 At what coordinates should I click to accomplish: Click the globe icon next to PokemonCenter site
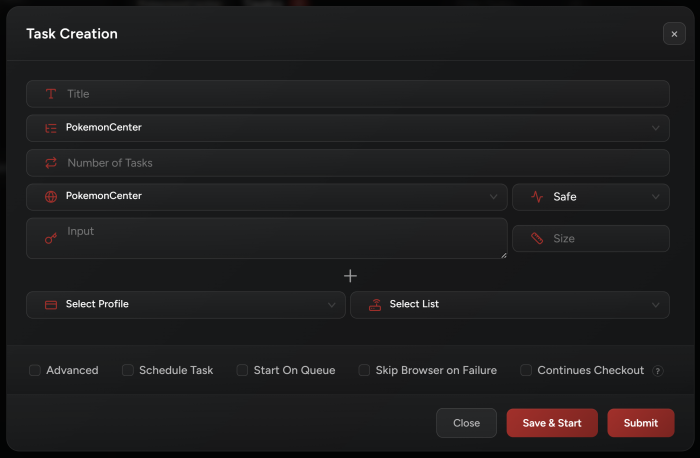coord(51,196)
